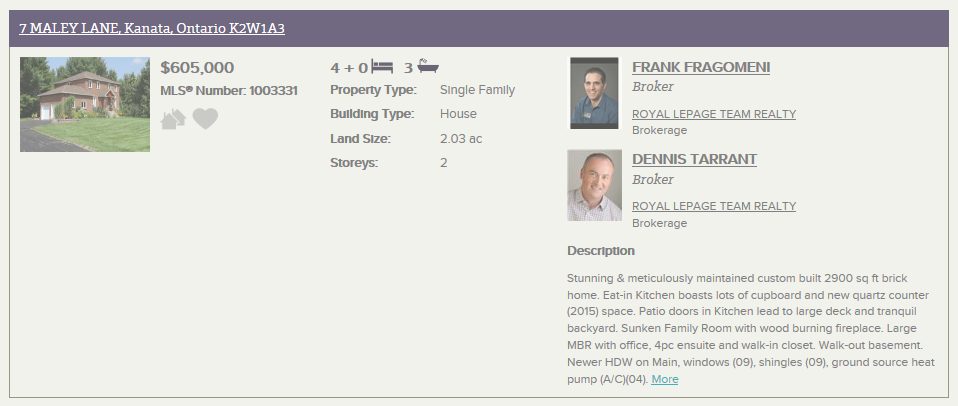
Task: Click the 4 + 0 bedroom count
Action: [349, 68]
